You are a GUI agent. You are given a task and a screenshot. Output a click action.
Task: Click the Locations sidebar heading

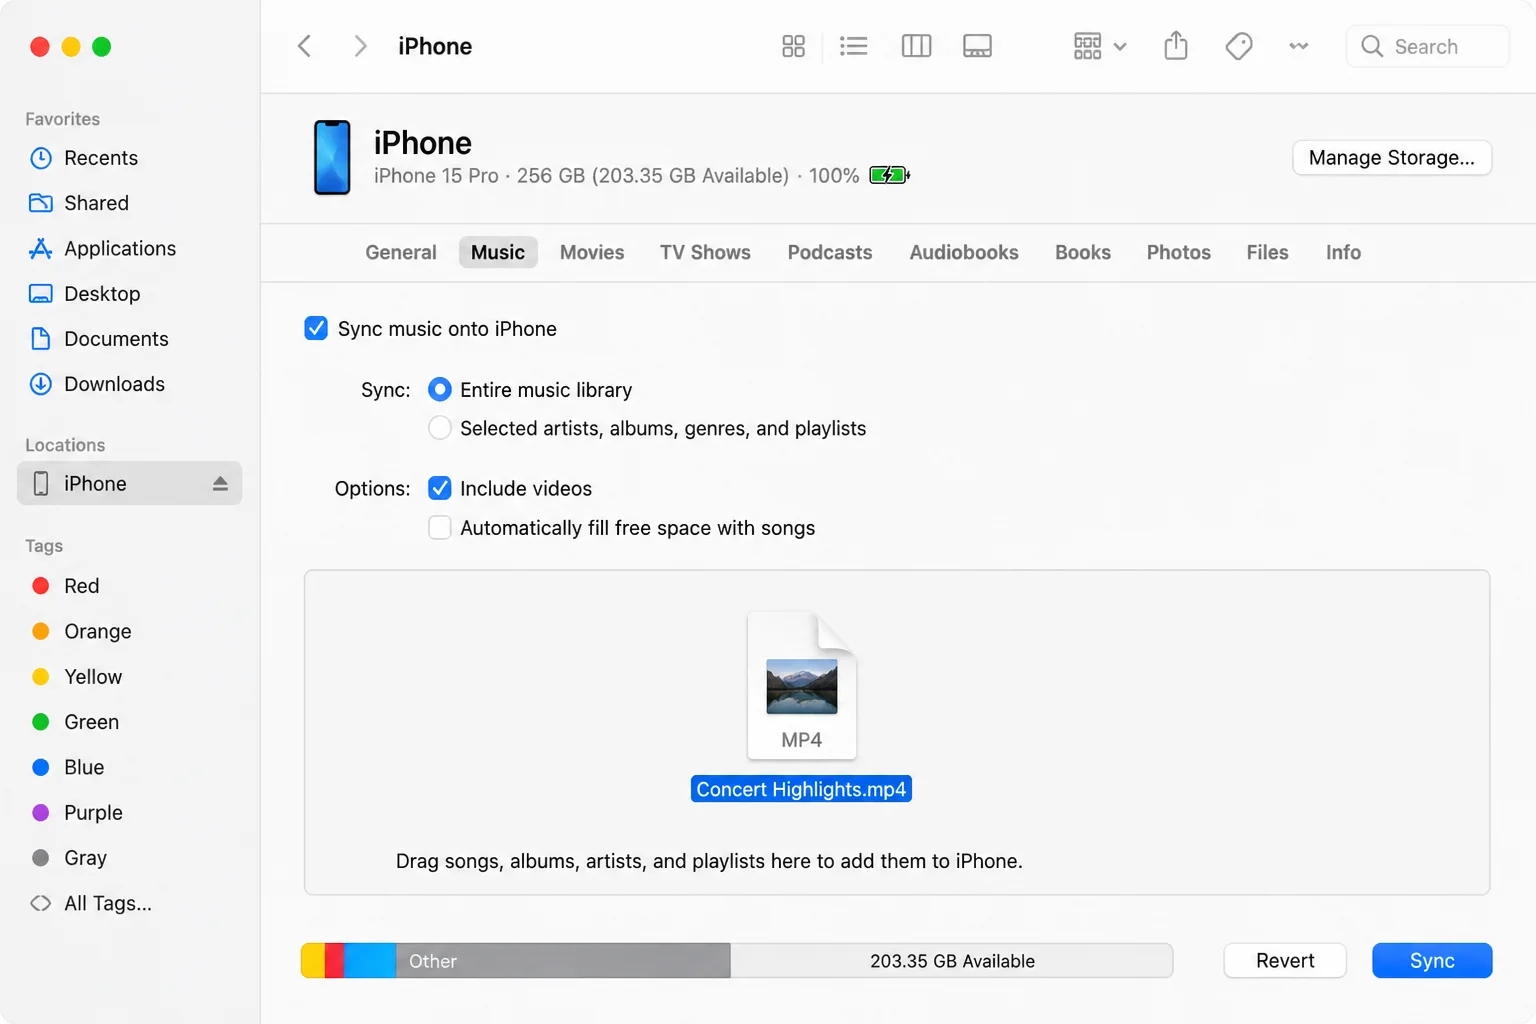pyautogui.click(x=65, y=445)
